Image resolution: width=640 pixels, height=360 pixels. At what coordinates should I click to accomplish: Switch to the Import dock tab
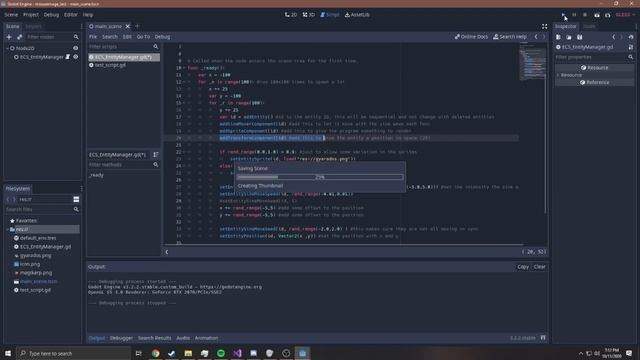(x=33, y=26)
